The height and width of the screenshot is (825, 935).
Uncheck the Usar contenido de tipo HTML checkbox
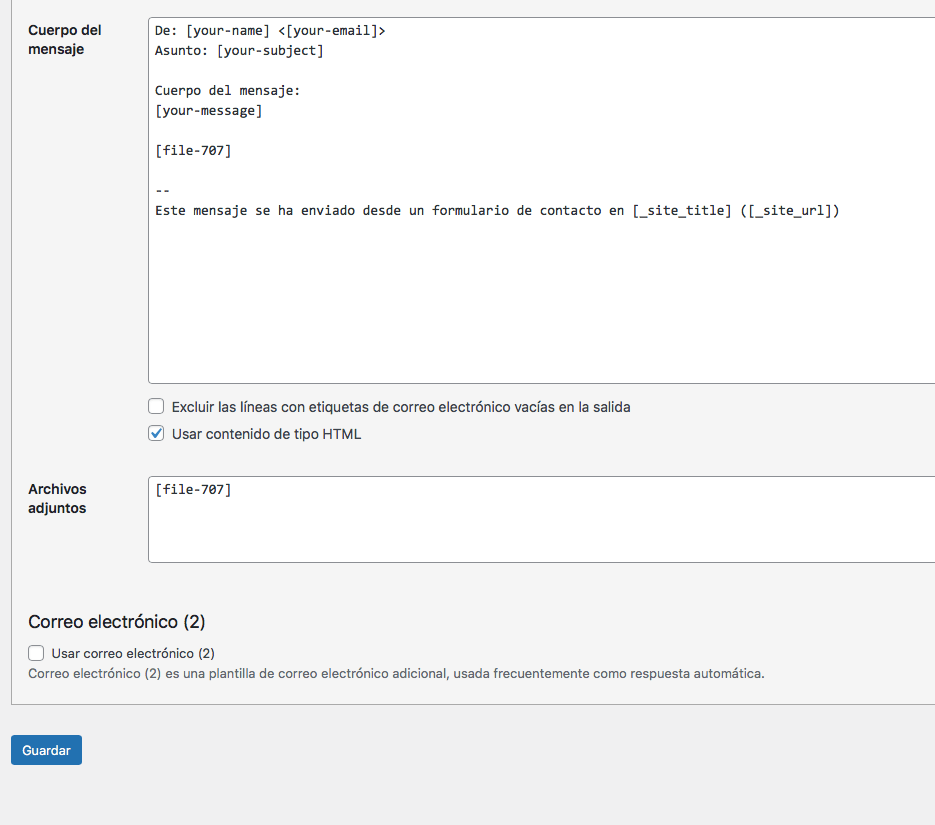click(156, 433)
